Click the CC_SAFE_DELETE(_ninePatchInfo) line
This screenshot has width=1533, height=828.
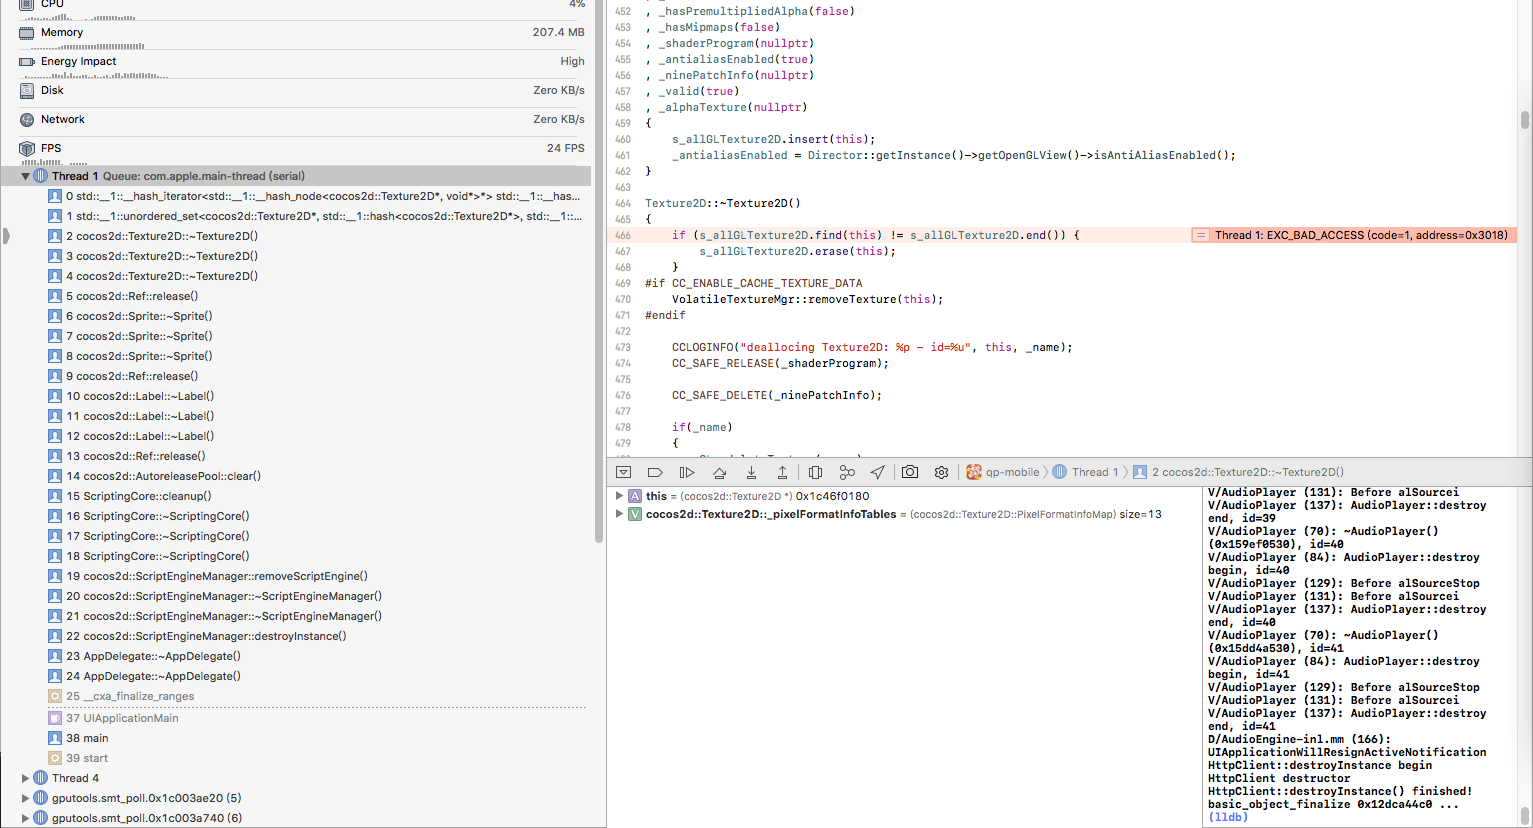click(777, 395)
